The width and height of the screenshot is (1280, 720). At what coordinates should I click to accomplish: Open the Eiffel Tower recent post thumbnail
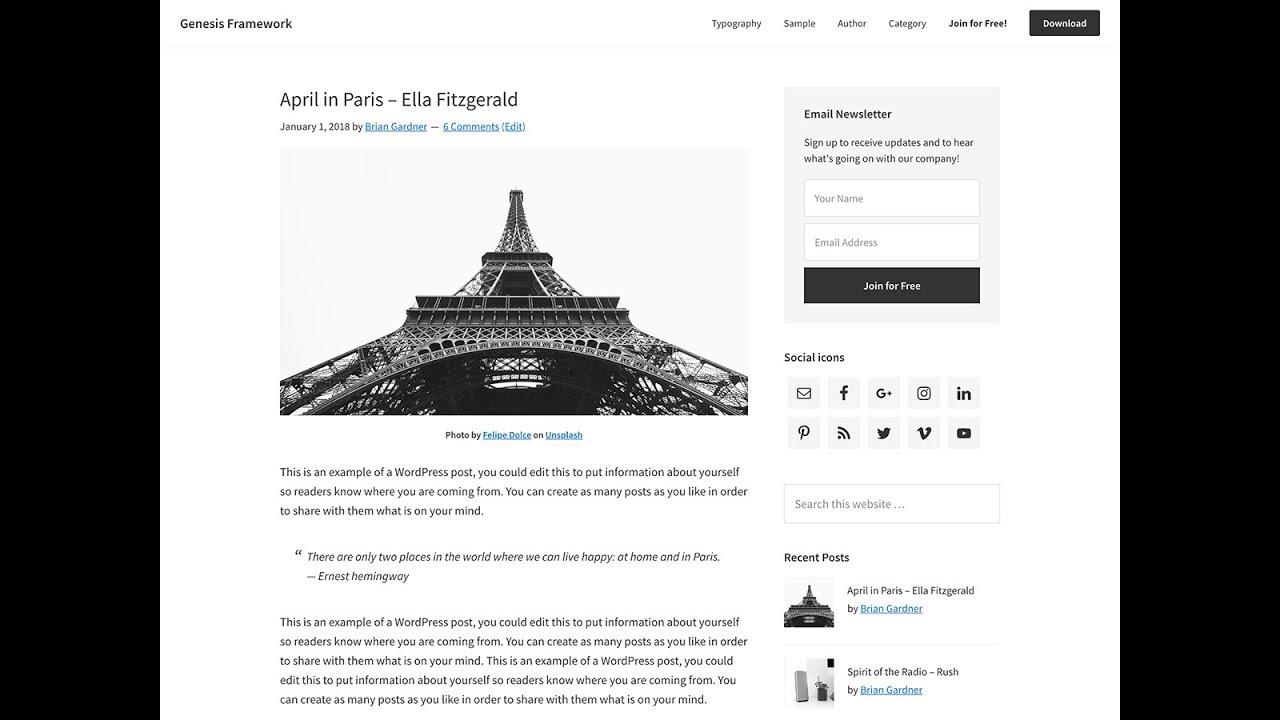809,602
